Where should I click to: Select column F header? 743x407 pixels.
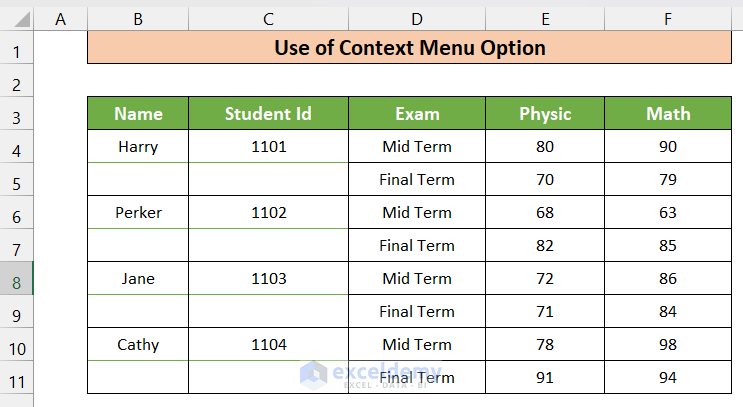point(668,16)
